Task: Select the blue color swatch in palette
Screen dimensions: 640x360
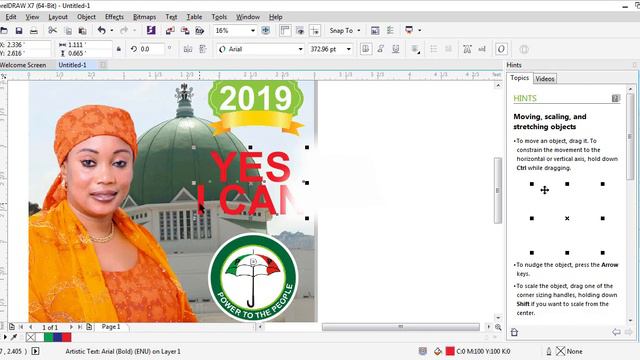Action: 58,337
